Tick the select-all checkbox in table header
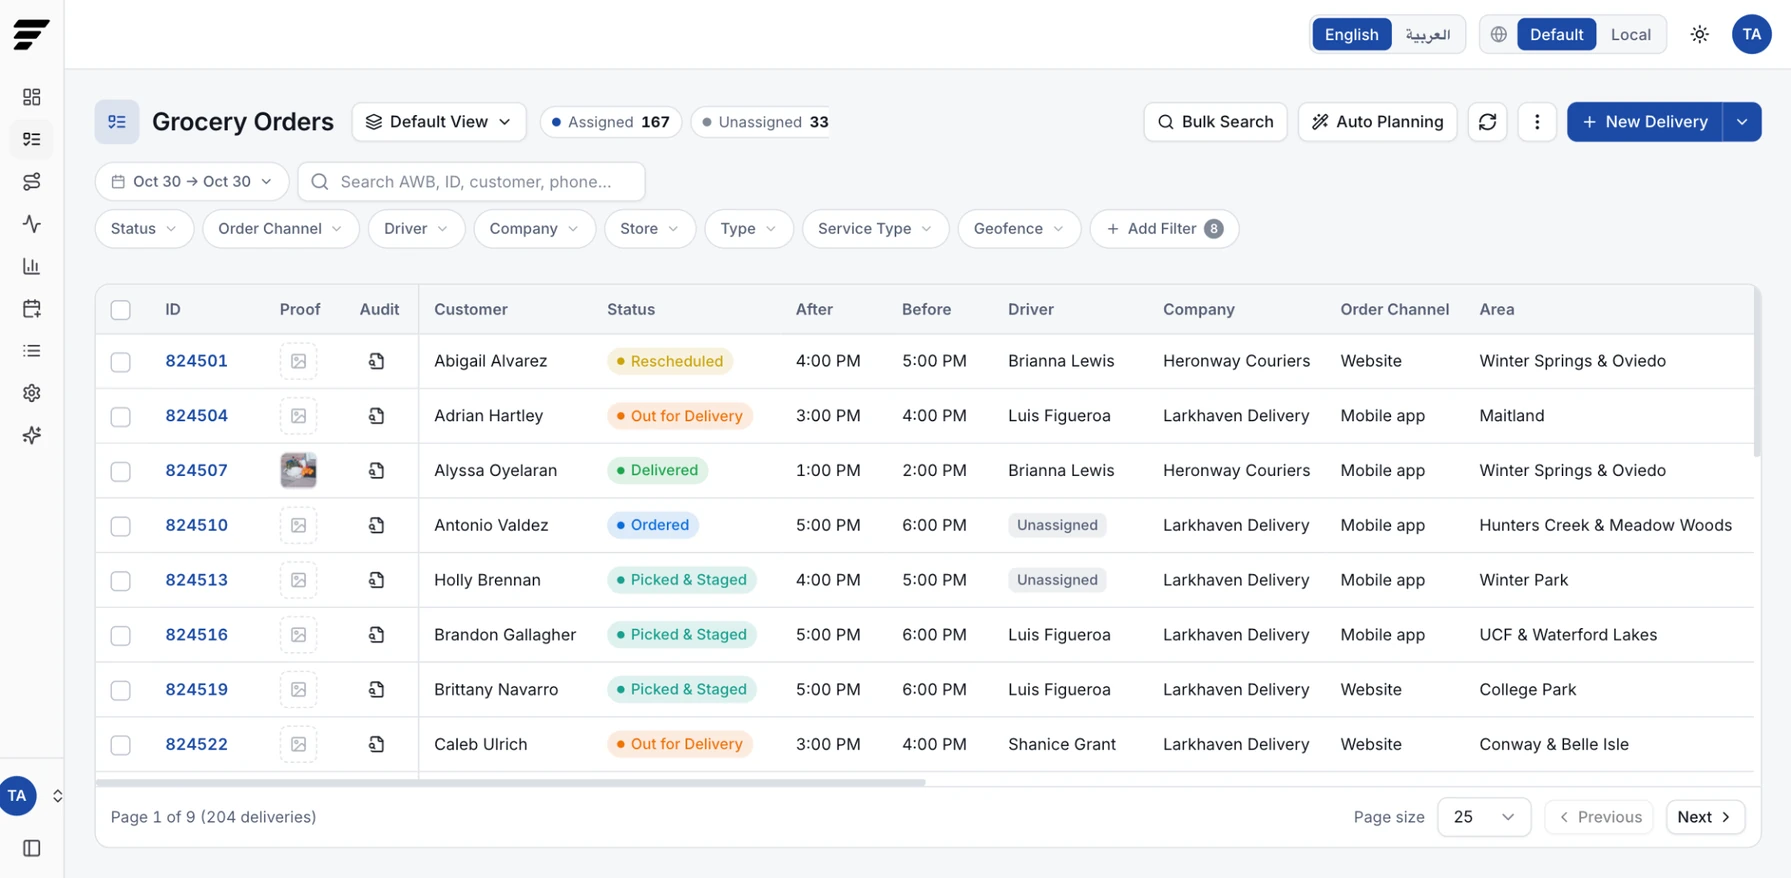1791x878 pixels. tap(121, 310)
